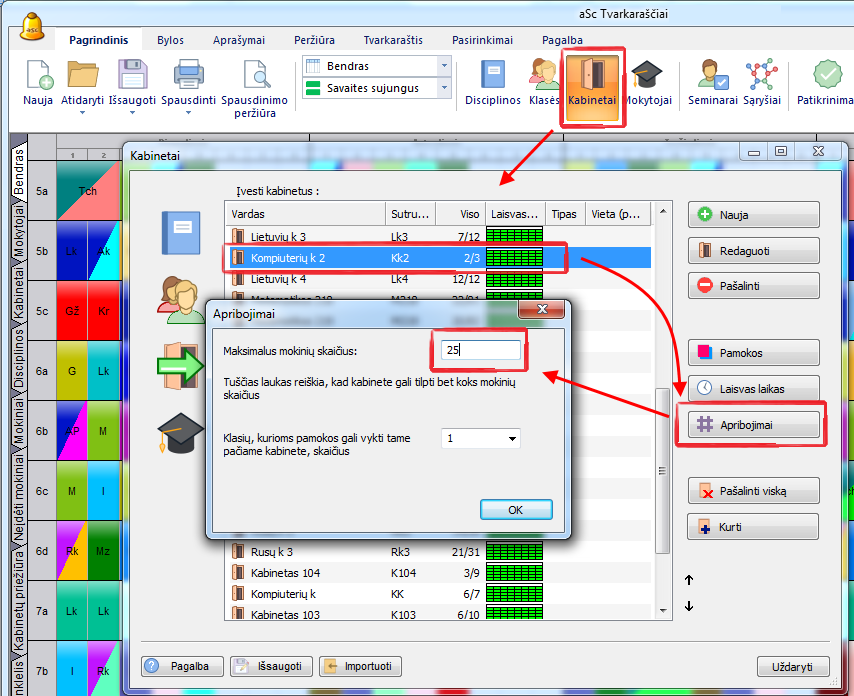Expand the Bendras dropdown

click(x=445, y=66)
